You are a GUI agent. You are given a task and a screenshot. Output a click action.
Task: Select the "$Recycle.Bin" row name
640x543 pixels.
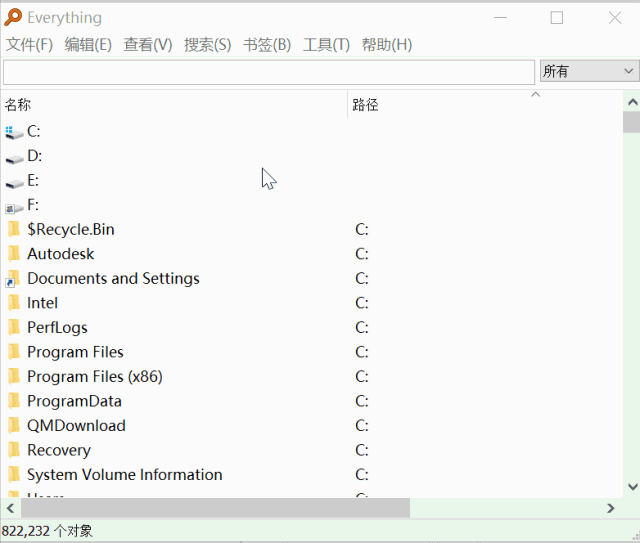pyautogui.click(x=71, y=229)
